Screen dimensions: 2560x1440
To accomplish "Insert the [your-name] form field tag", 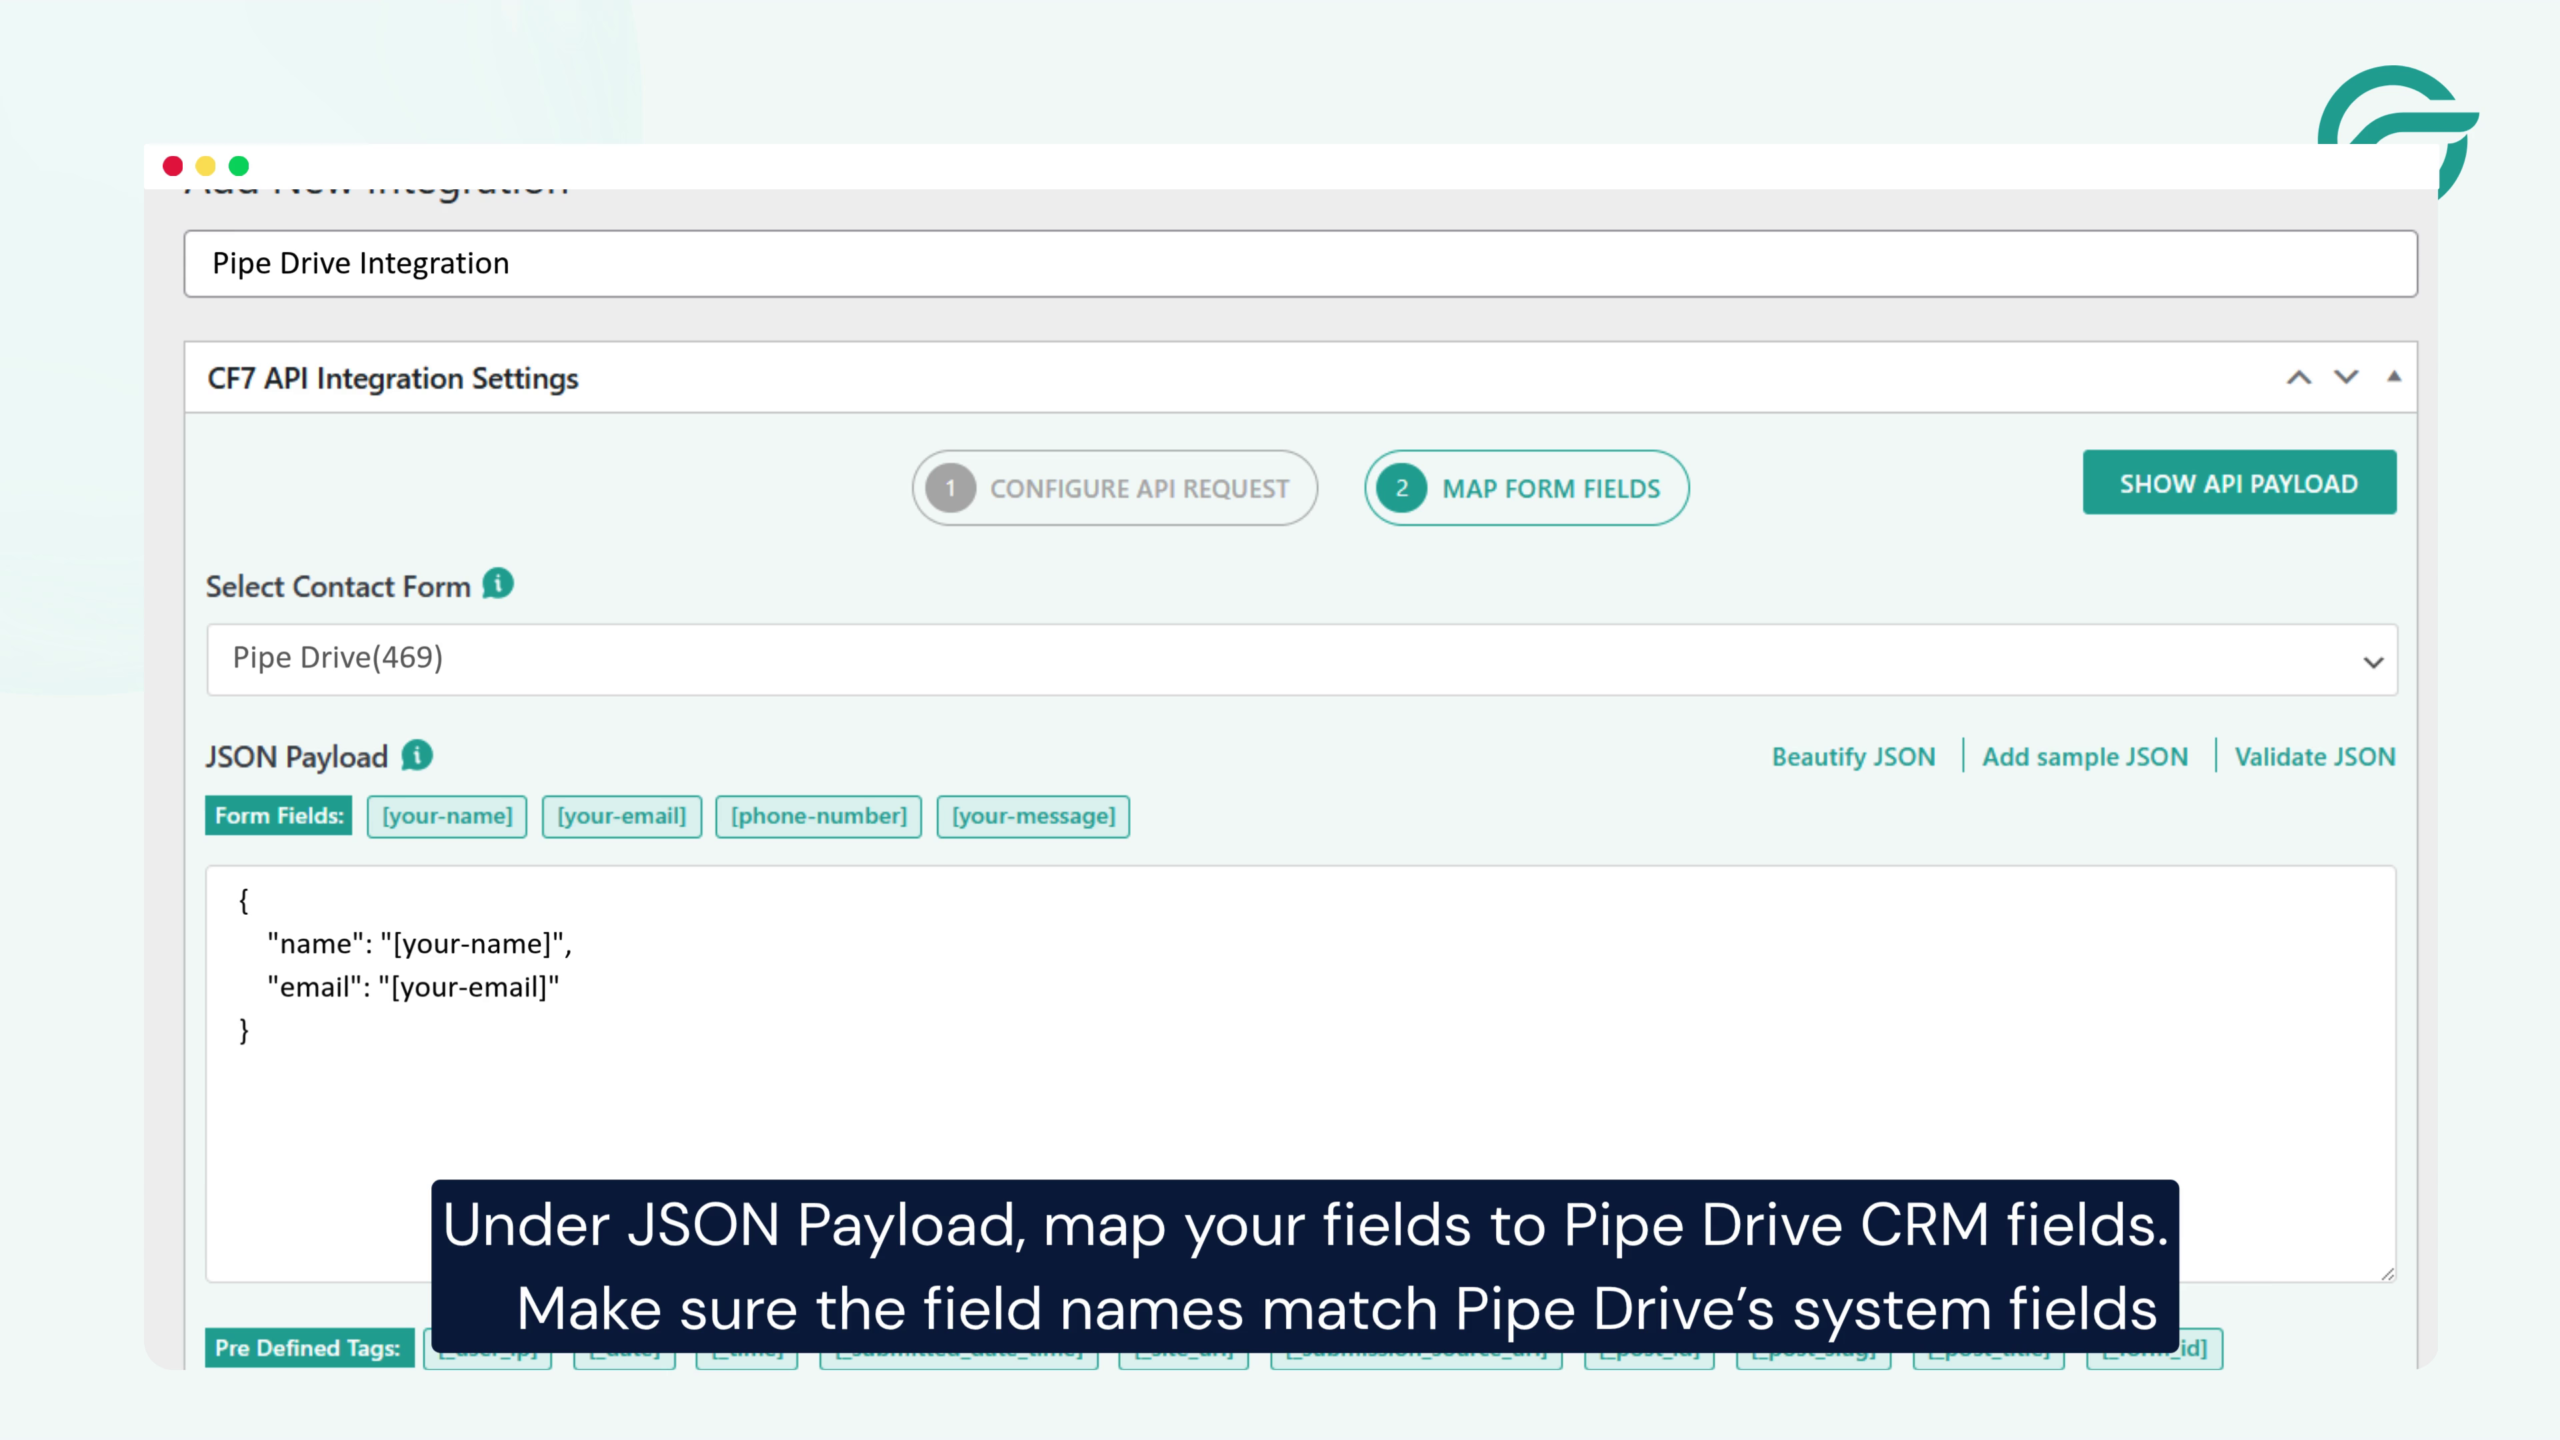I will pos(447,816).
